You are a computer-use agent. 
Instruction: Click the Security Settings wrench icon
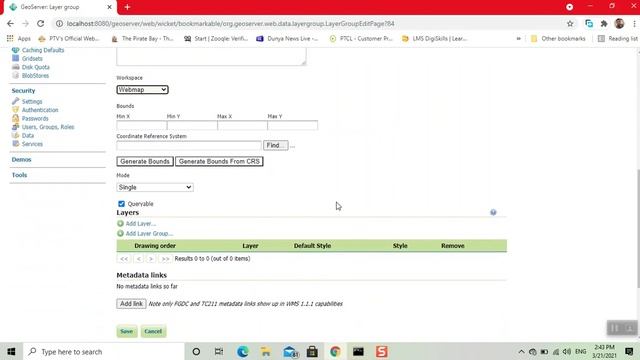(x=16, y=101)
